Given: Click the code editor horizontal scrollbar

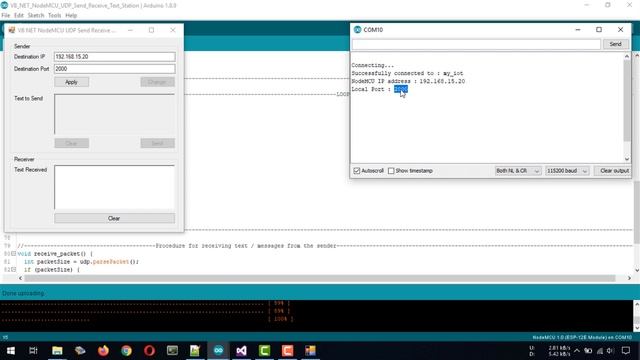Looking at the screenshot, I should coord(320,278).
